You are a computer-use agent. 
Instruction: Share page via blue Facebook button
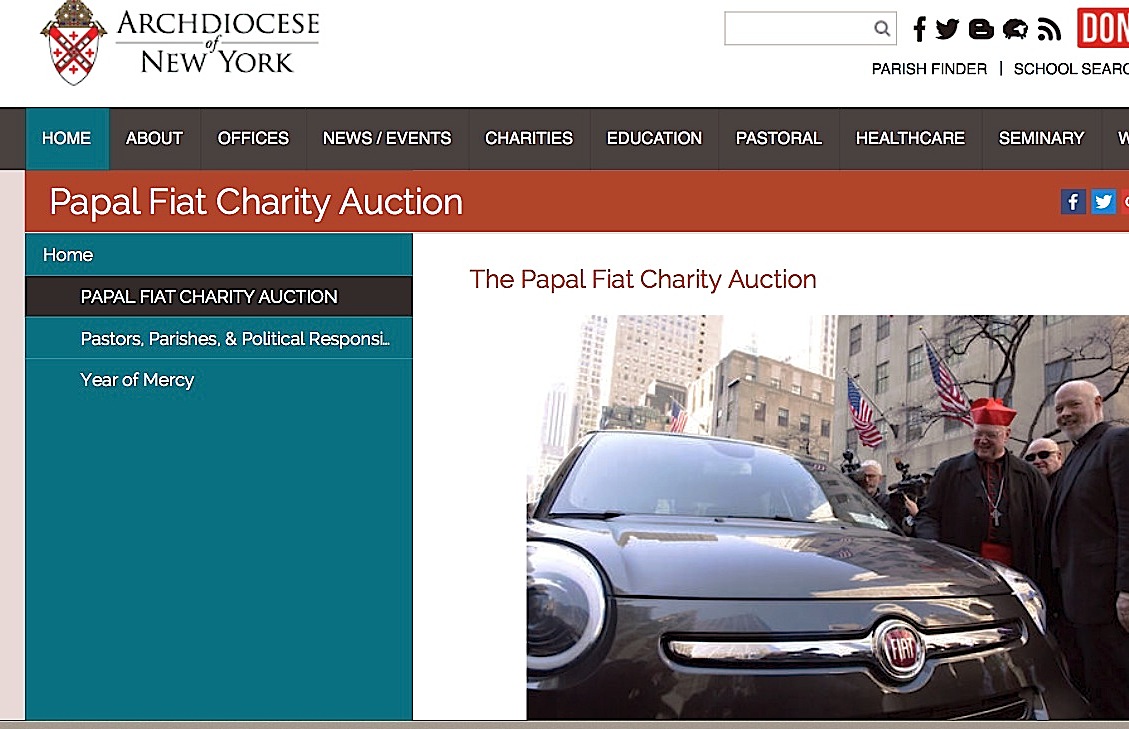1073,202
